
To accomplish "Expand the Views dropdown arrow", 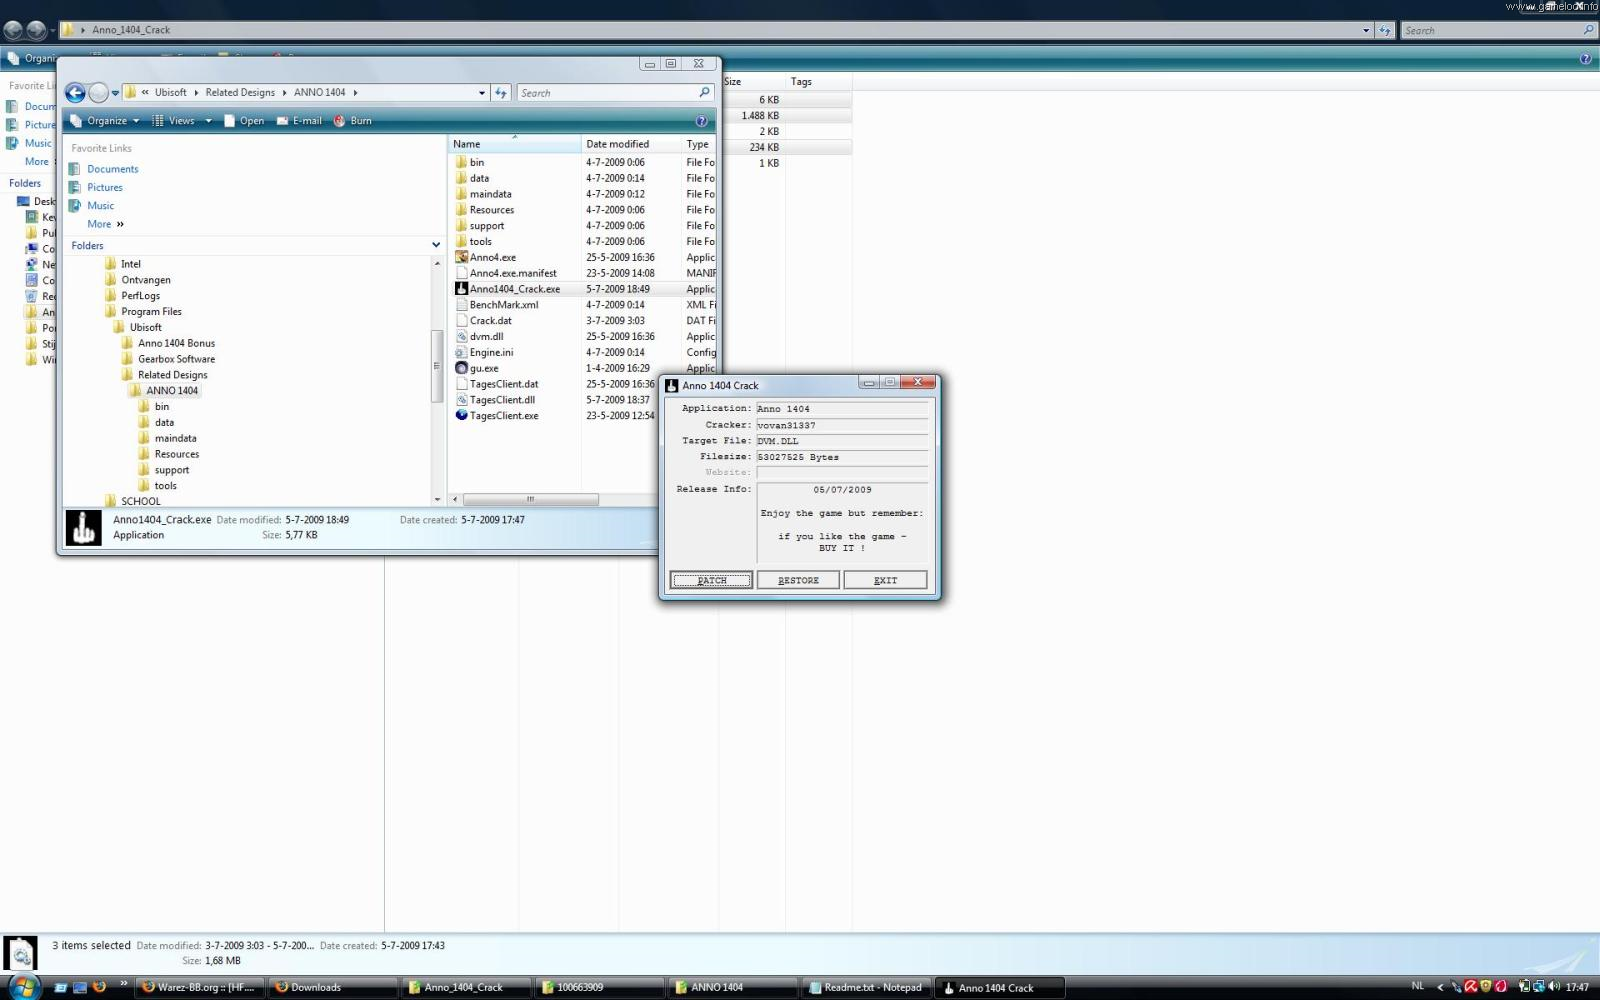I will pyautogui.click(x=208, y=121).
